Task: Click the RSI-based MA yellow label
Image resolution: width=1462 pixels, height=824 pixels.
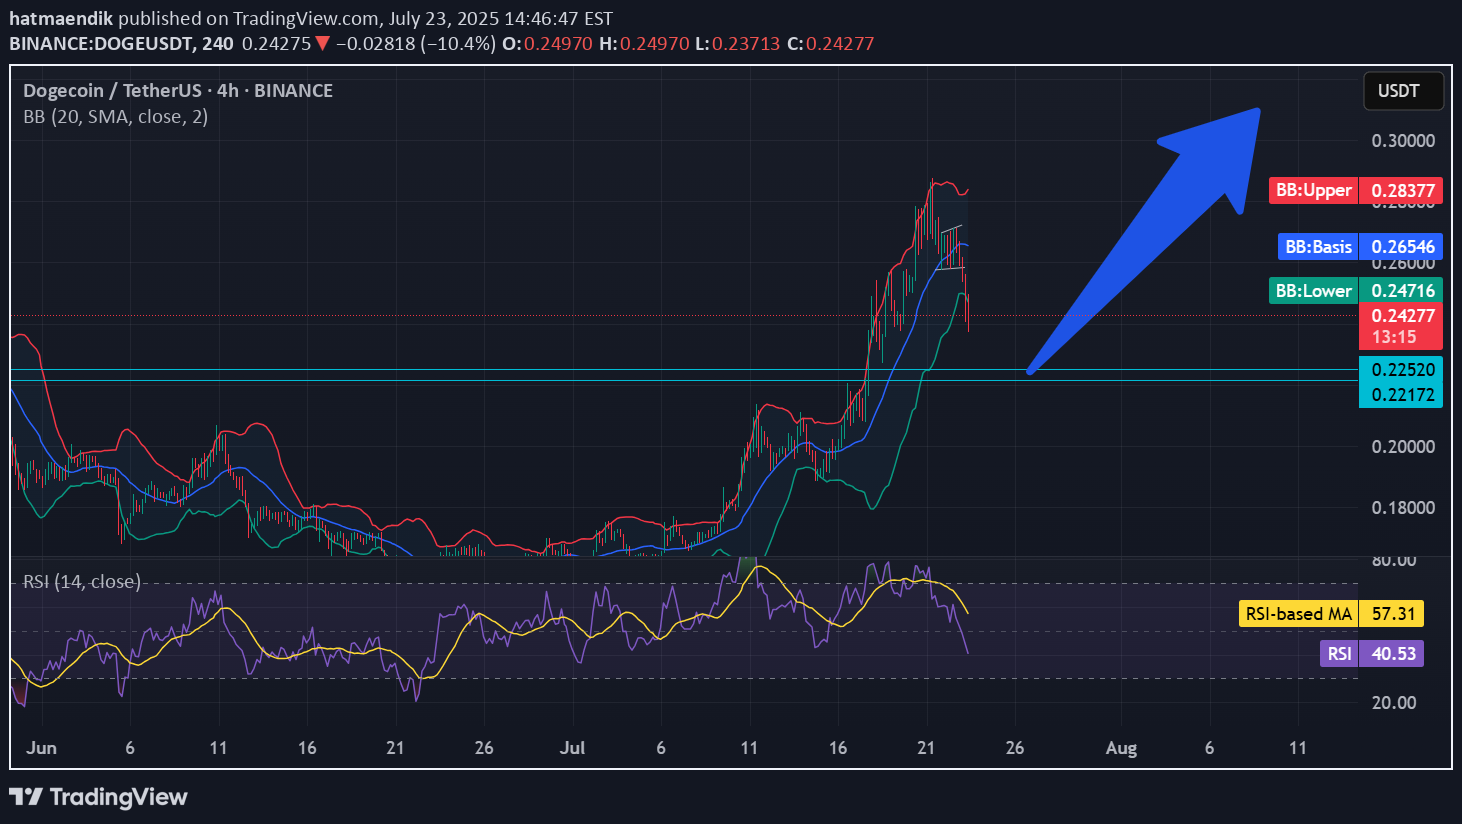Action: [1298, 614]
